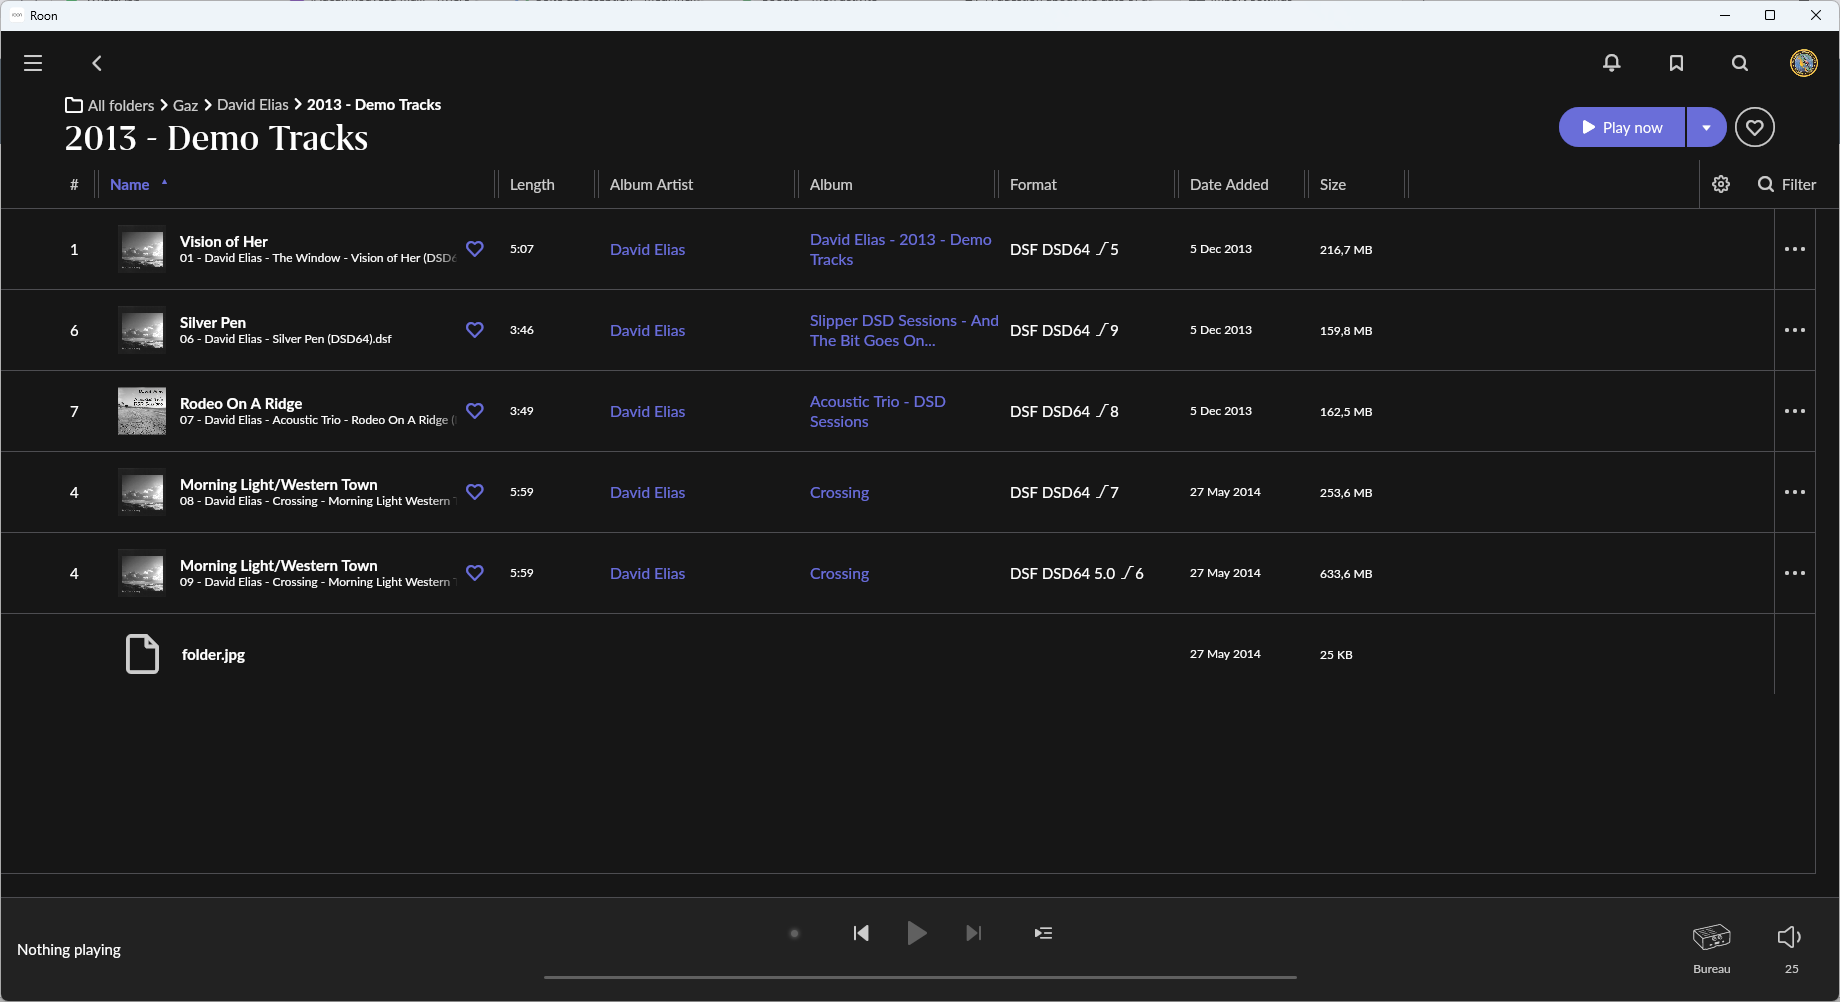Go back with the back arrow
This screenshot has width=1840, height=1002.
pos(97,63)
